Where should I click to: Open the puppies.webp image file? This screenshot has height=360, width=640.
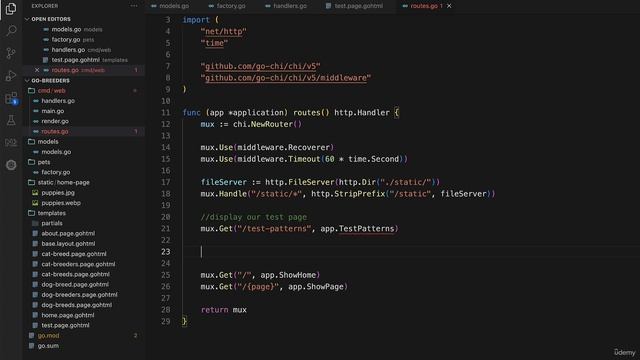(x=61, y=203)
